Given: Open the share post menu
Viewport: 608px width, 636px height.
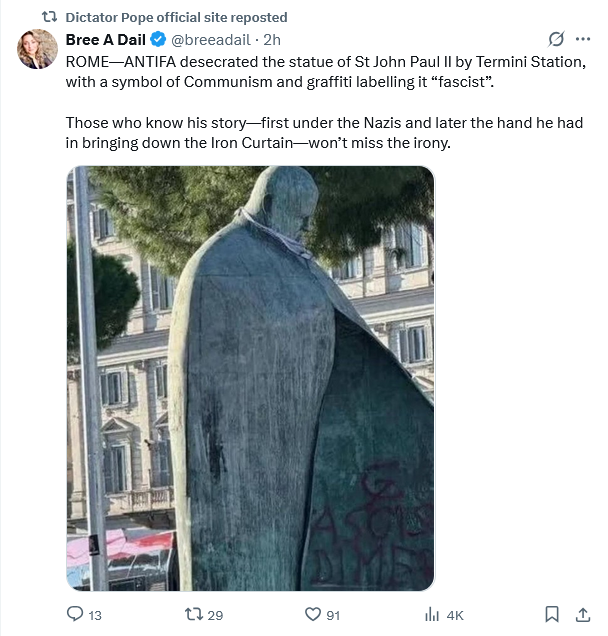Looking at the screenshot, I should 584,614.
